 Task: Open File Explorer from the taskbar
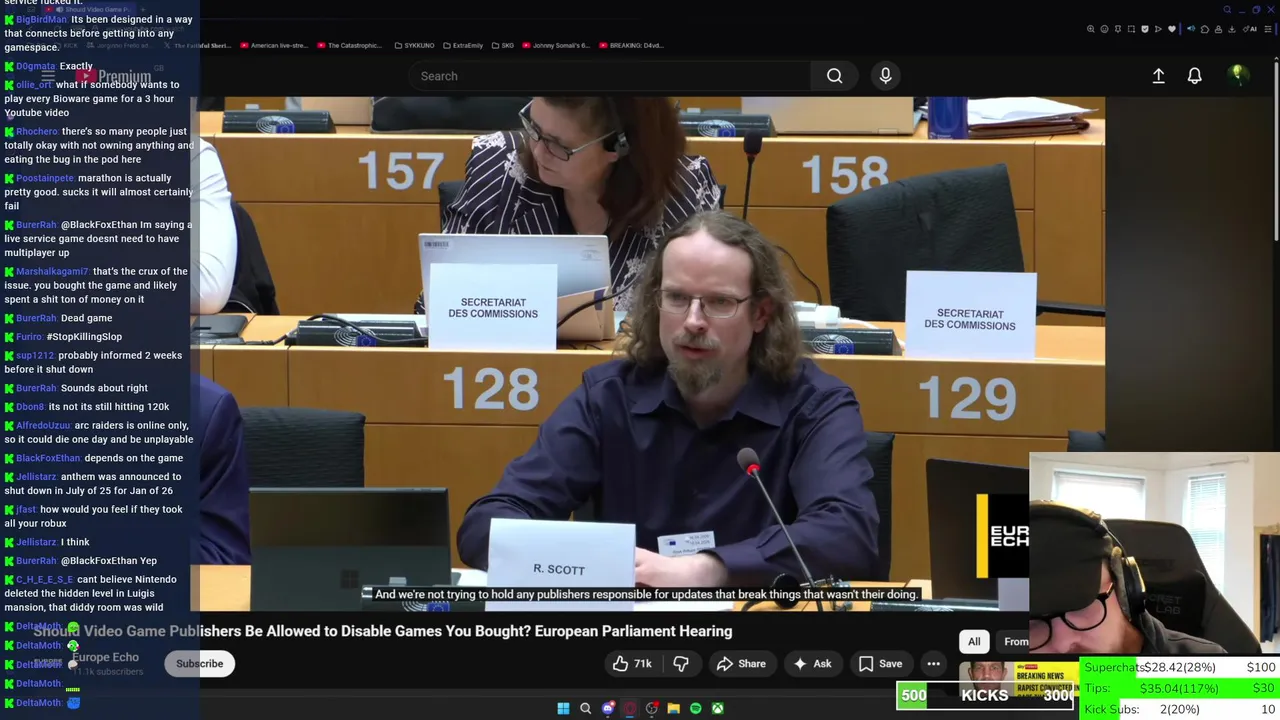pyautogui.click(x=673, y=708)
